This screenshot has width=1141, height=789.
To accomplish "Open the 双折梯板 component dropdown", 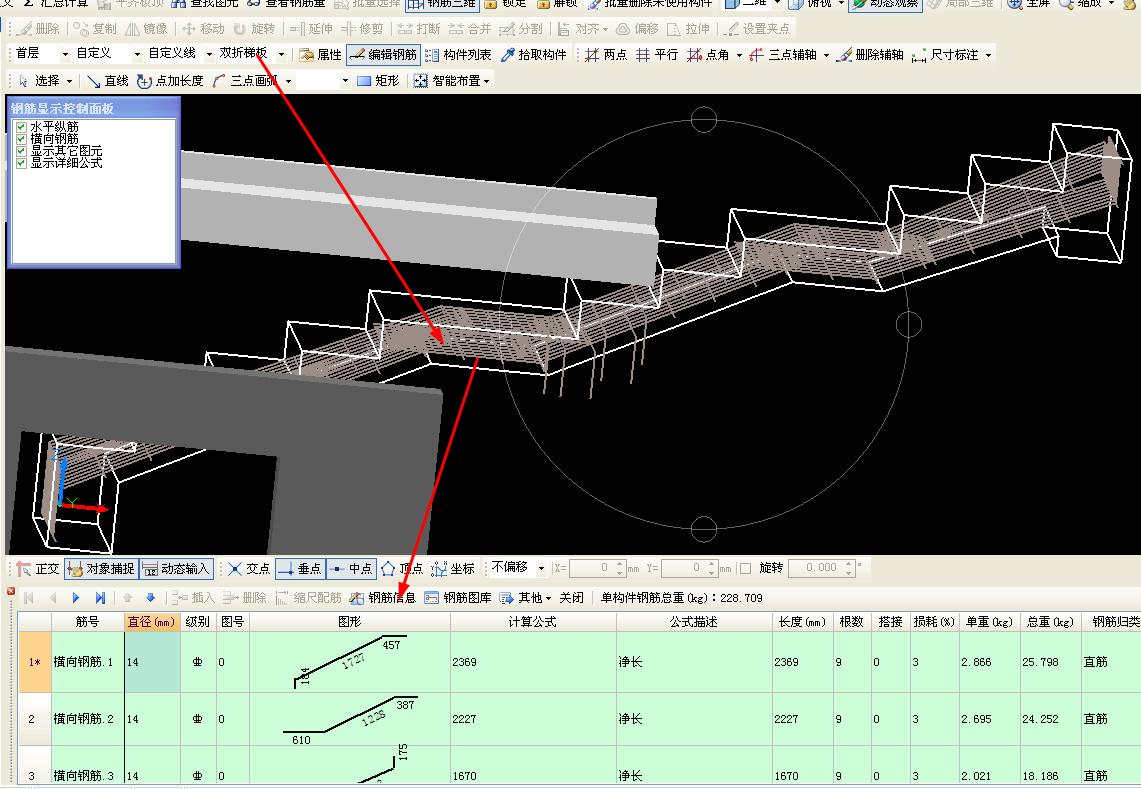I will tap(282, 55).
